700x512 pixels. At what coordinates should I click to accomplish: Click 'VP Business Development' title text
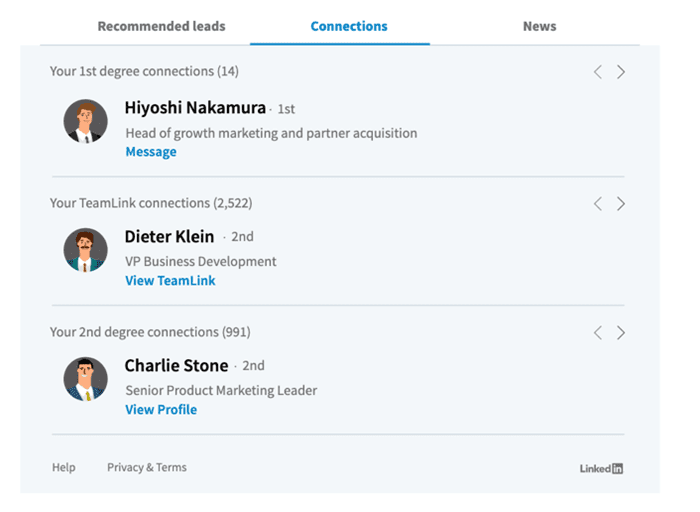[200, 262]
